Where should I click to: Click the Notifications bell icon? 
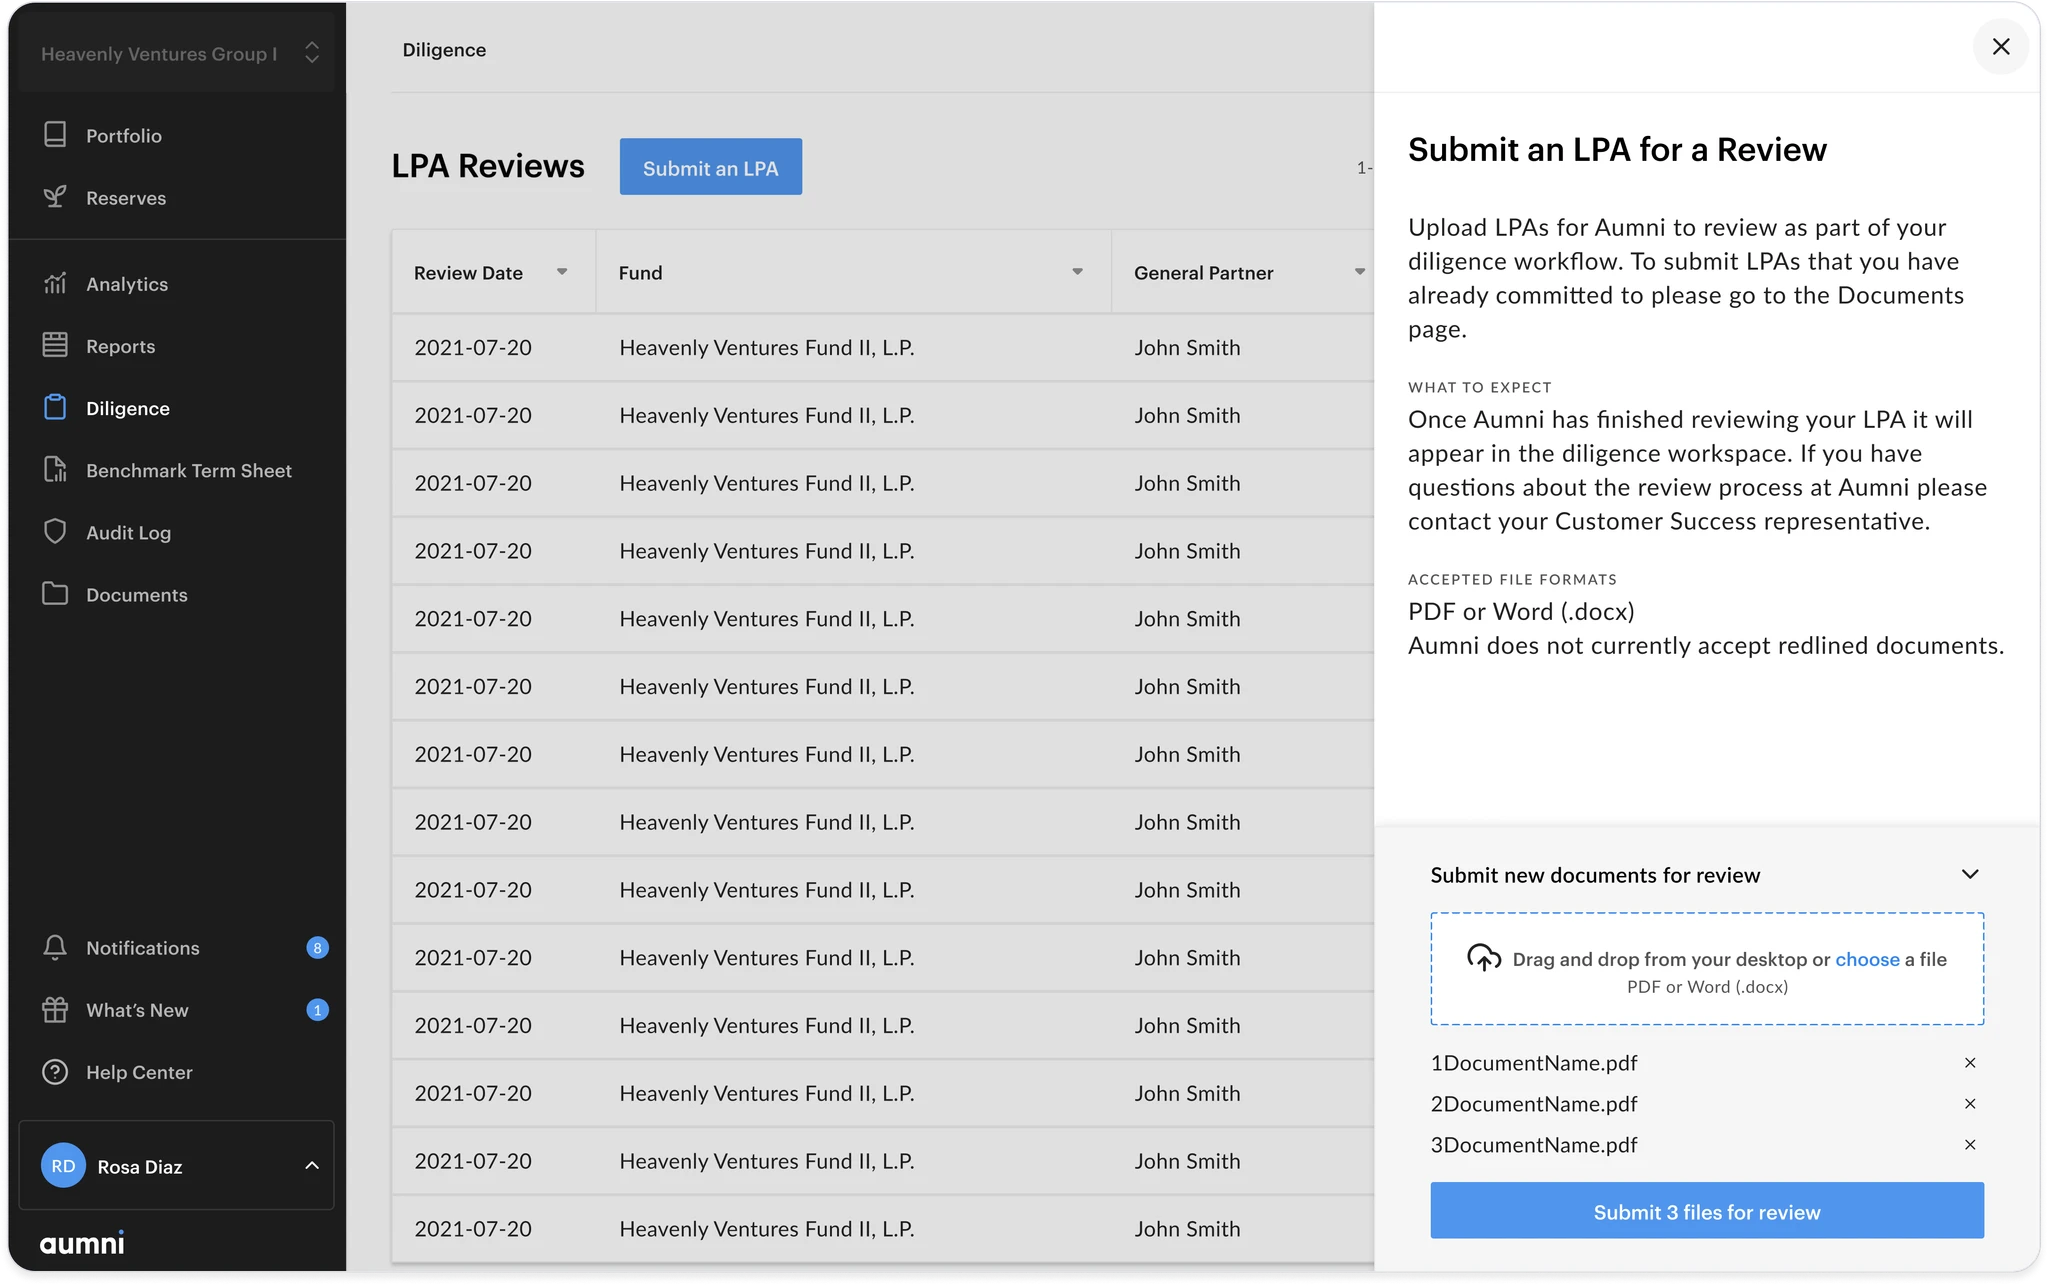(55, 948)
